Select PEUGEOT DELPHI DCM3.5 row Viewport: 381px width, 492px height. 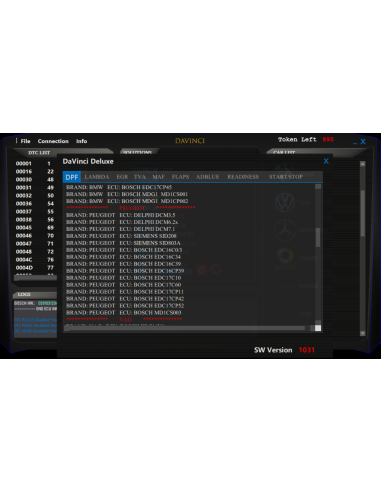pos(121,215)
